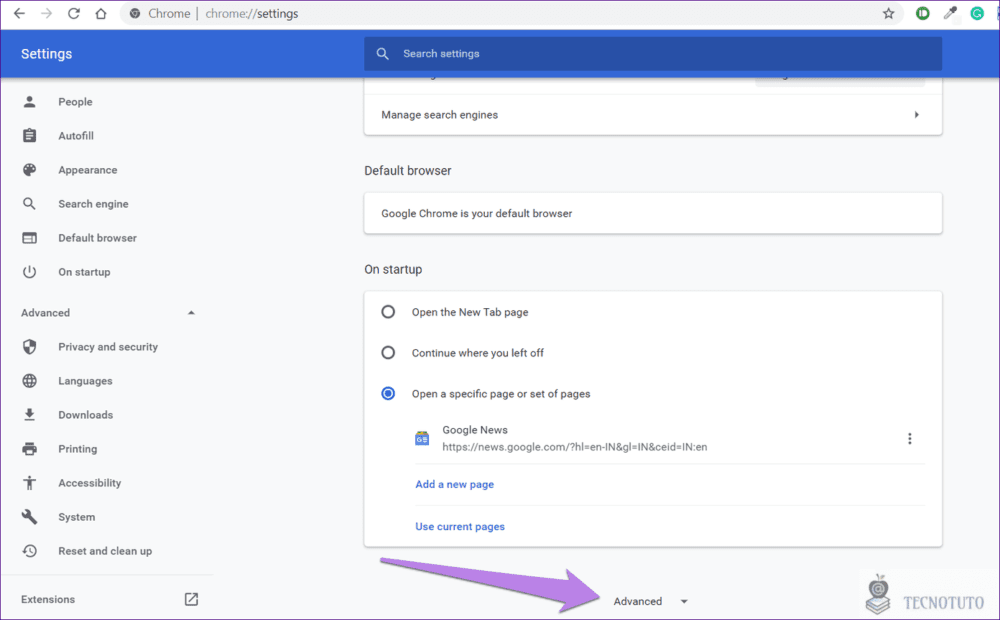Screen dimensions: 1000x620
Task: Open Reset and clean up settings
Action: click(x=105, y=551)
